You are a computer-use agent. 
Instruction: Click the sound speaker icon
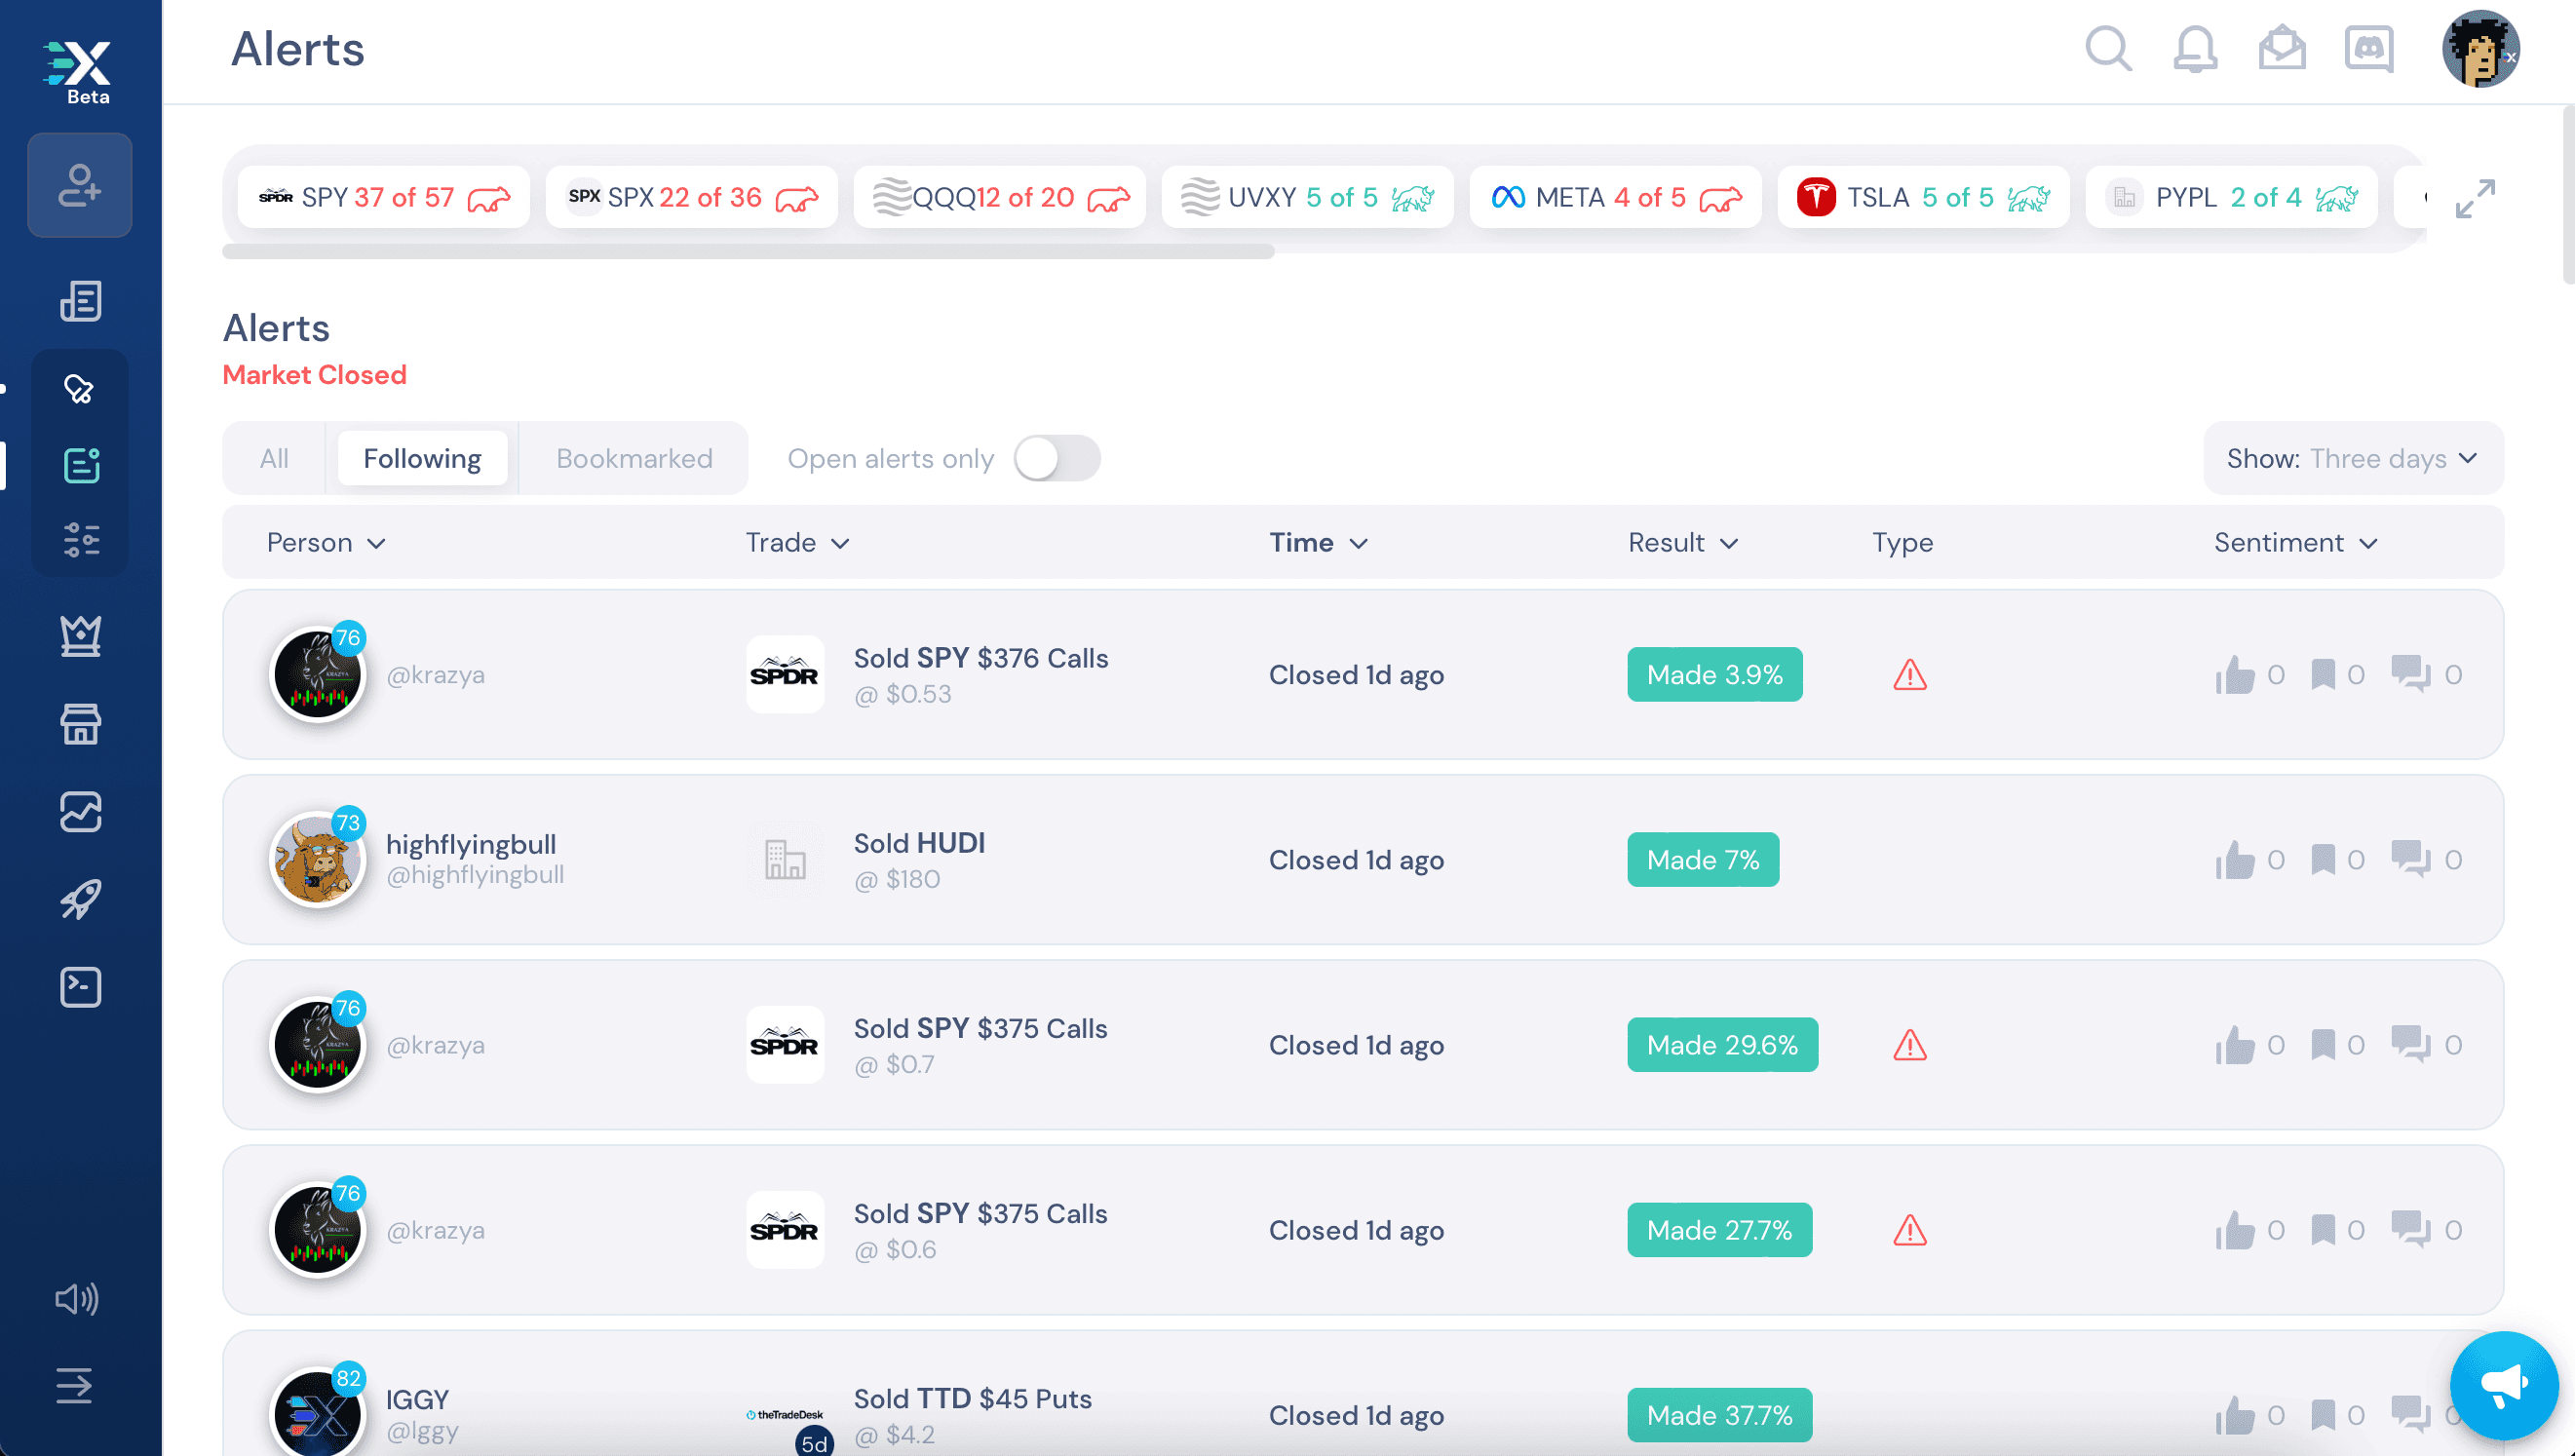tap(76, 1299)
